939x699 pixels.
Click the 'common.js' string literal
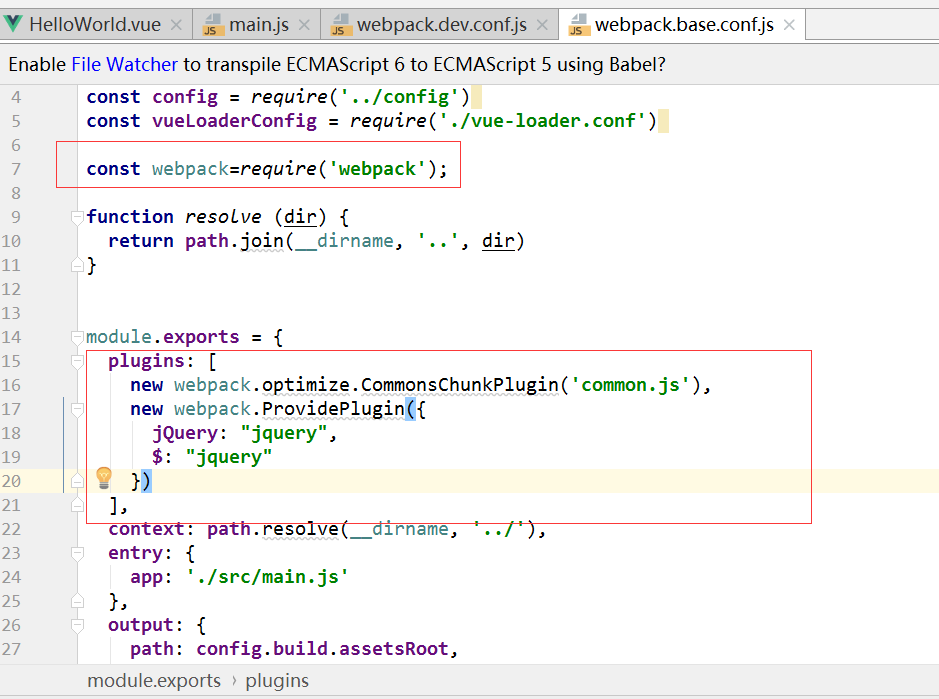coord(631,385)
